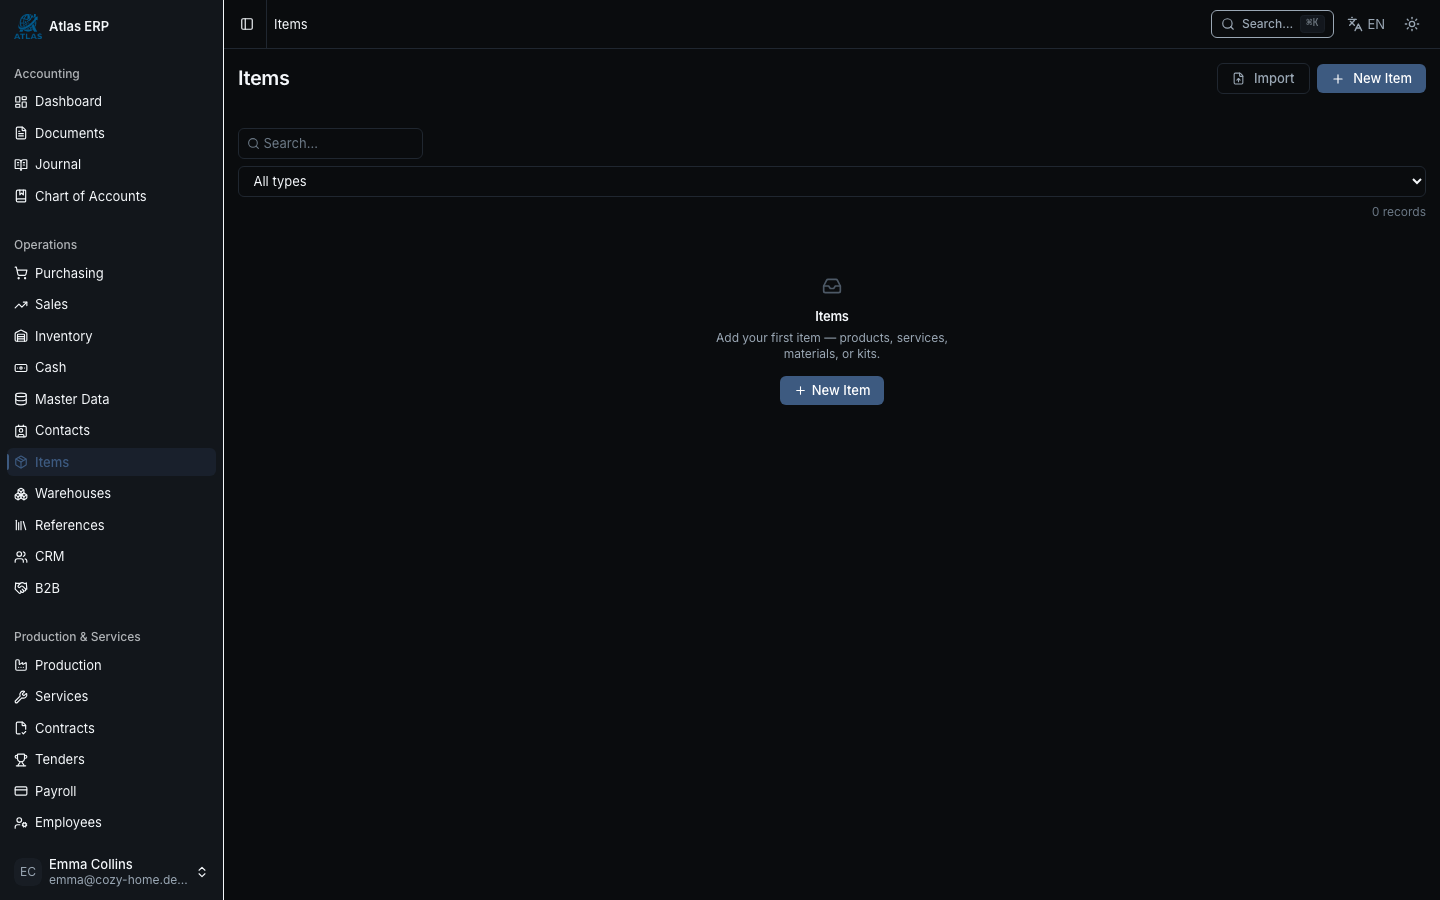
Task: Click the Import button
Action: coord(1263,79)
